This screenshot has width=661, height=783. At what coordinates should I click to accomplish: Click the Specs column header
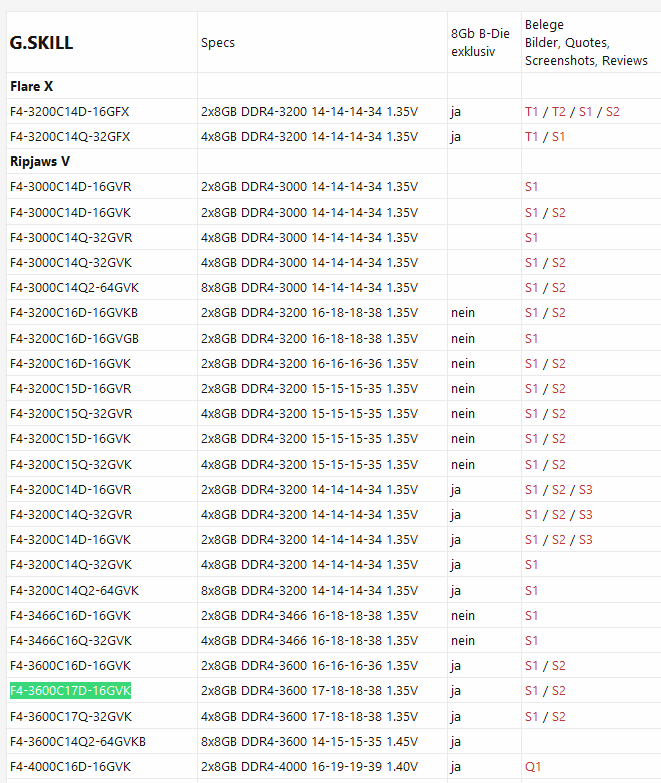point(218,42)
